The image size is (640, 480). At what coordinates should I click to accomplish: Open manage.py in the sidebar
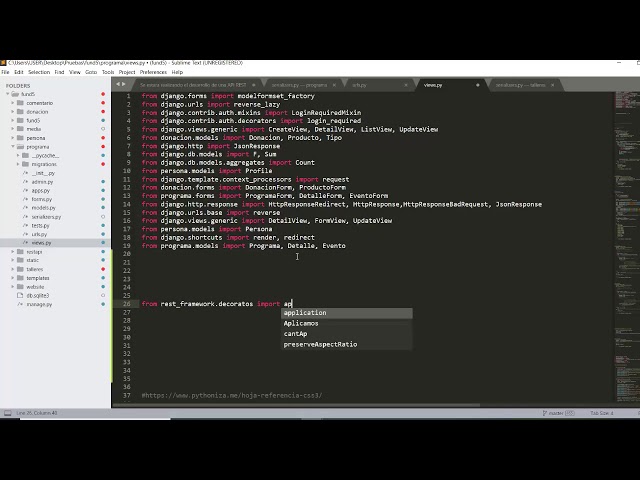[x=39, y=304]
